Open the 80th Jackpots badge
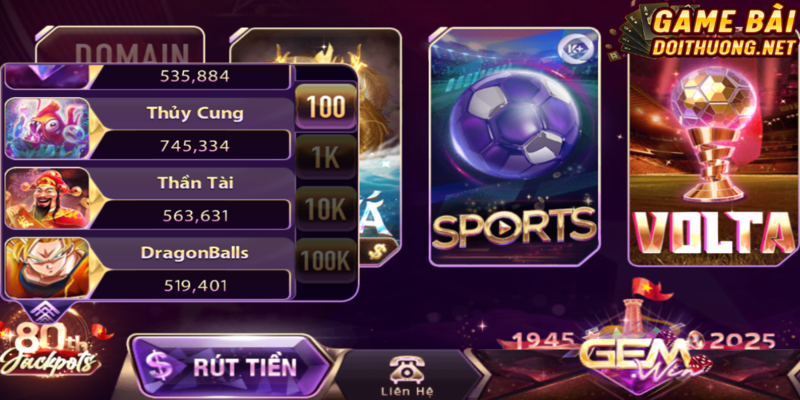 tap(50, 348)
